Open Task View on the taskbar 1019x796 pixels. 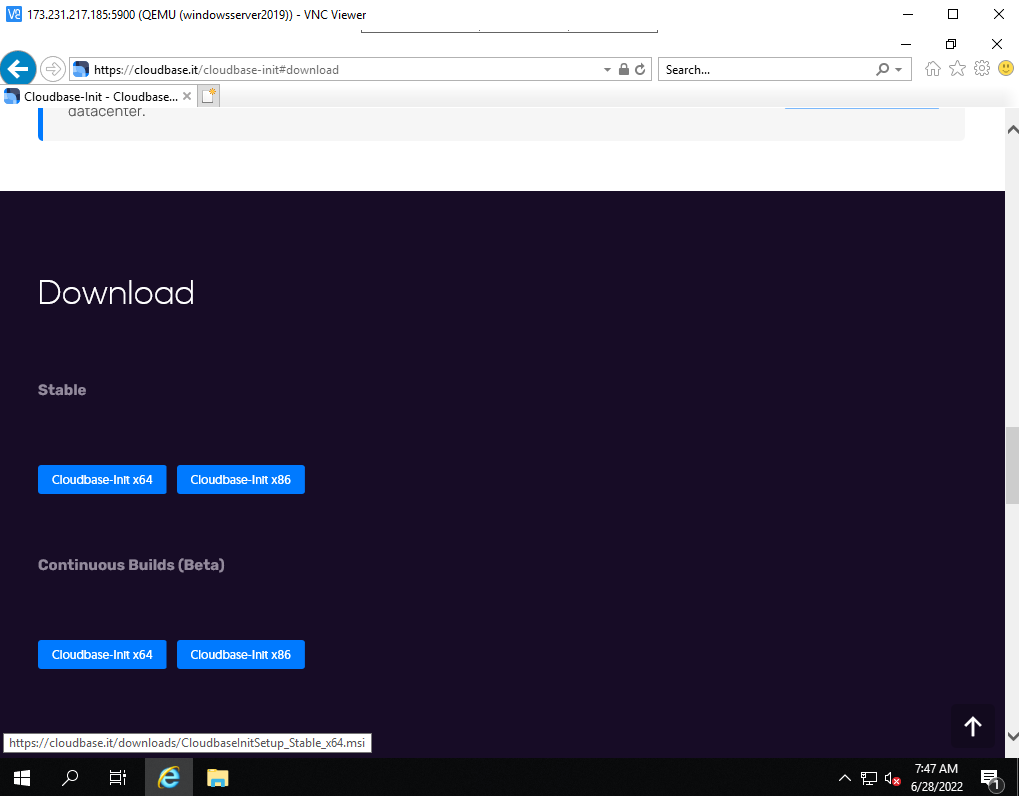coord(118,777)
